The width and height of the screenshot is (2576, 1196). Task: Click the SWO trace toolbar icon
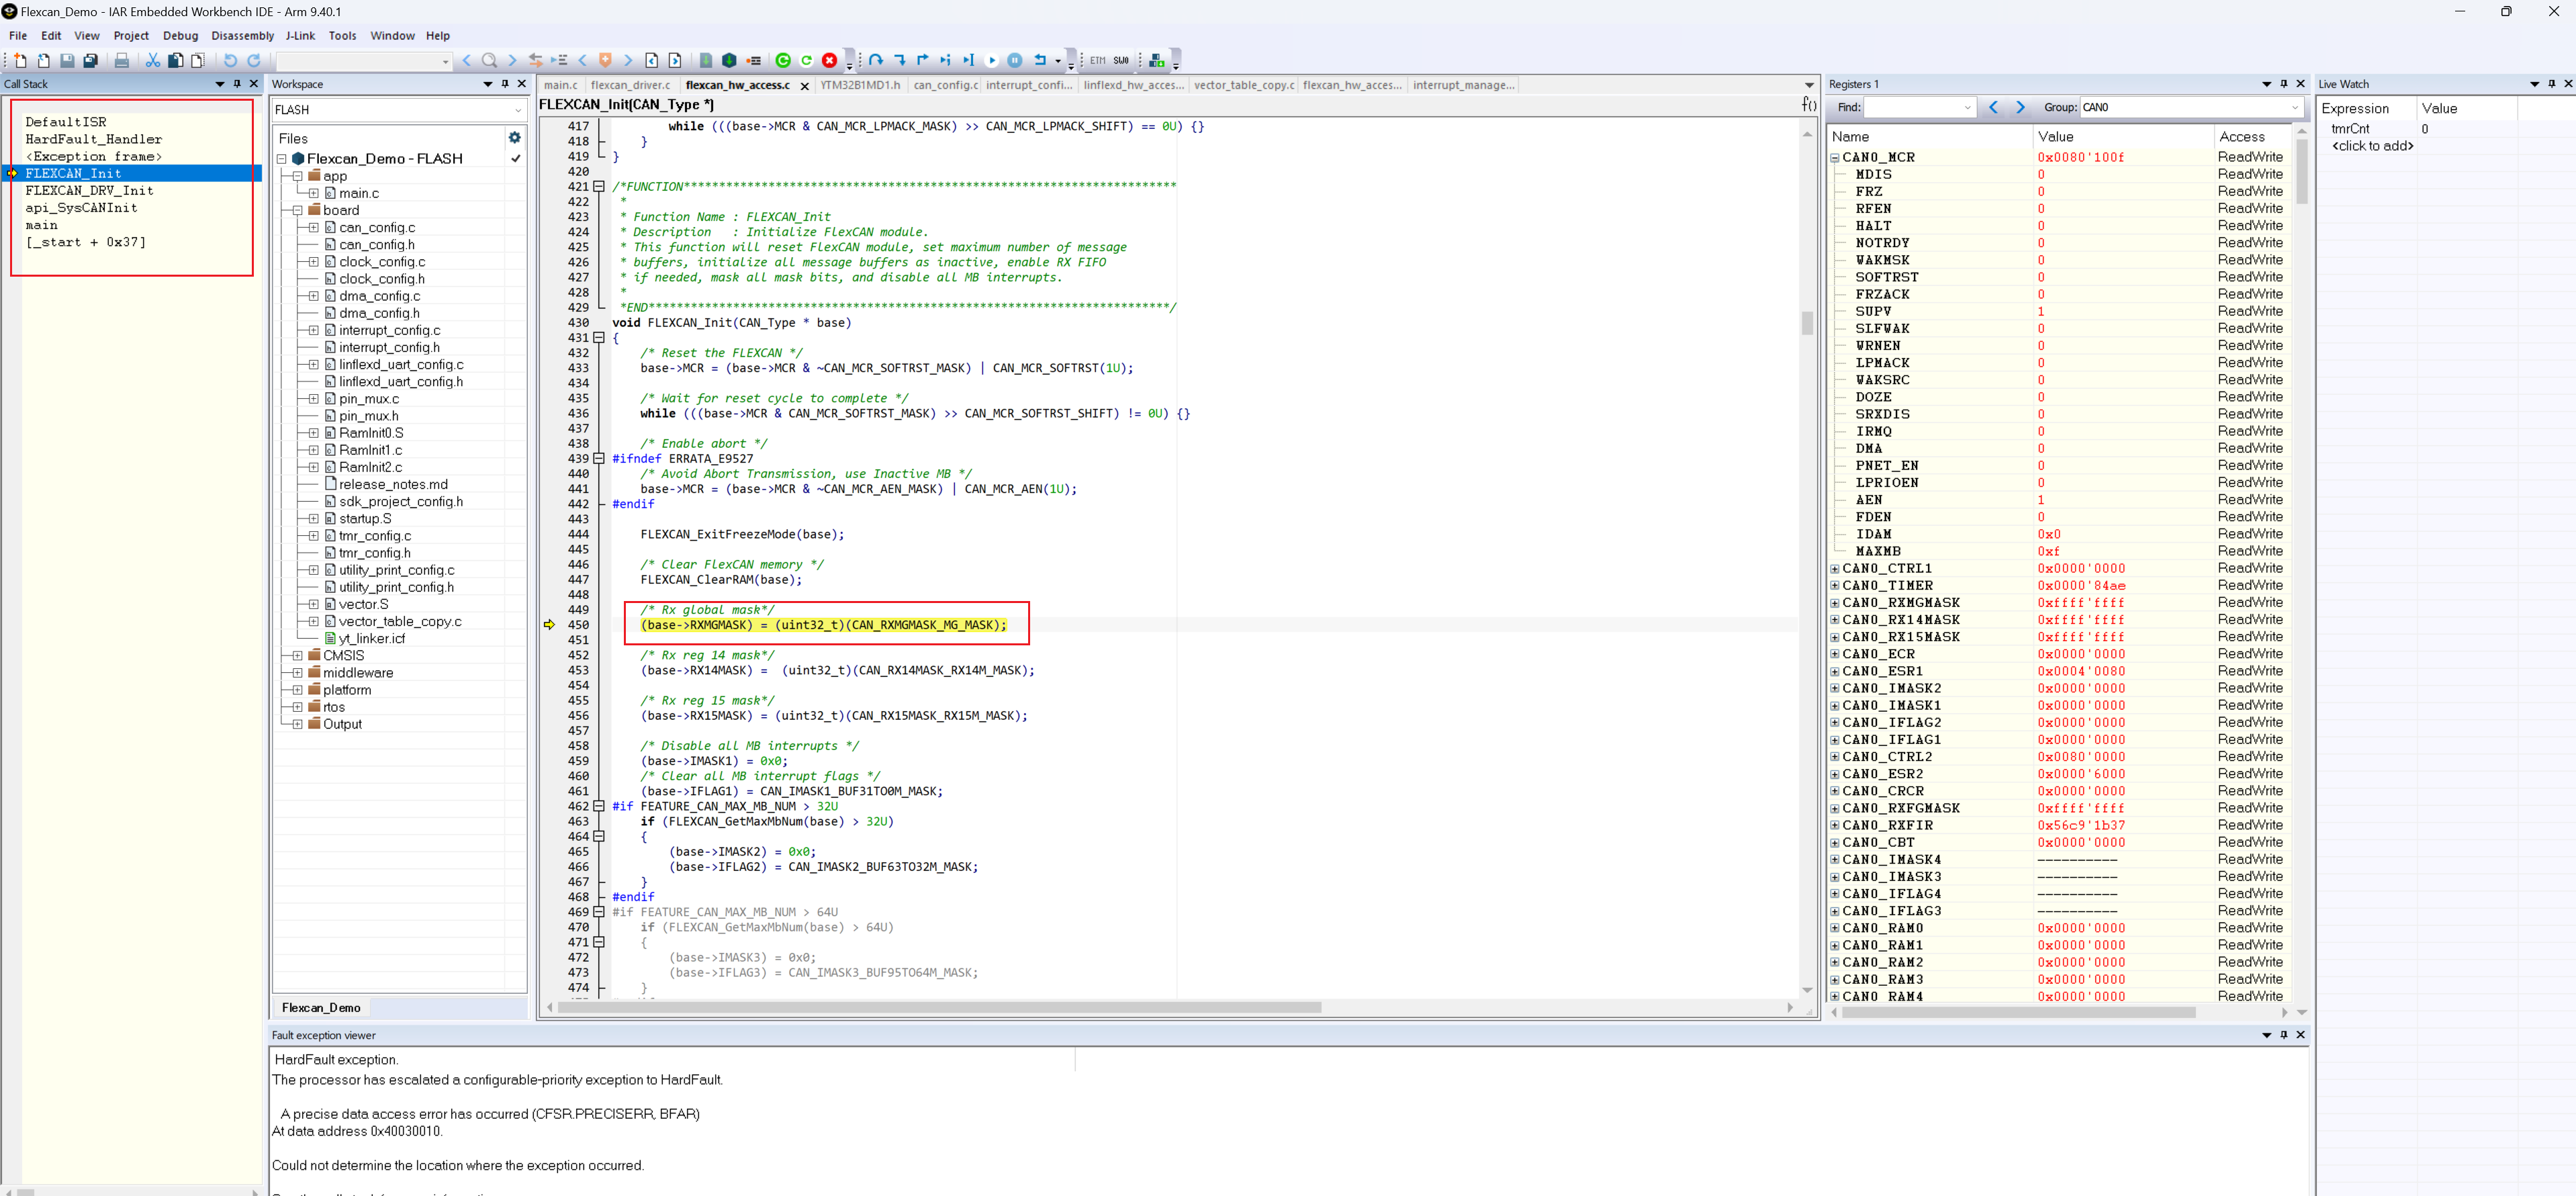pos(1121,61)
